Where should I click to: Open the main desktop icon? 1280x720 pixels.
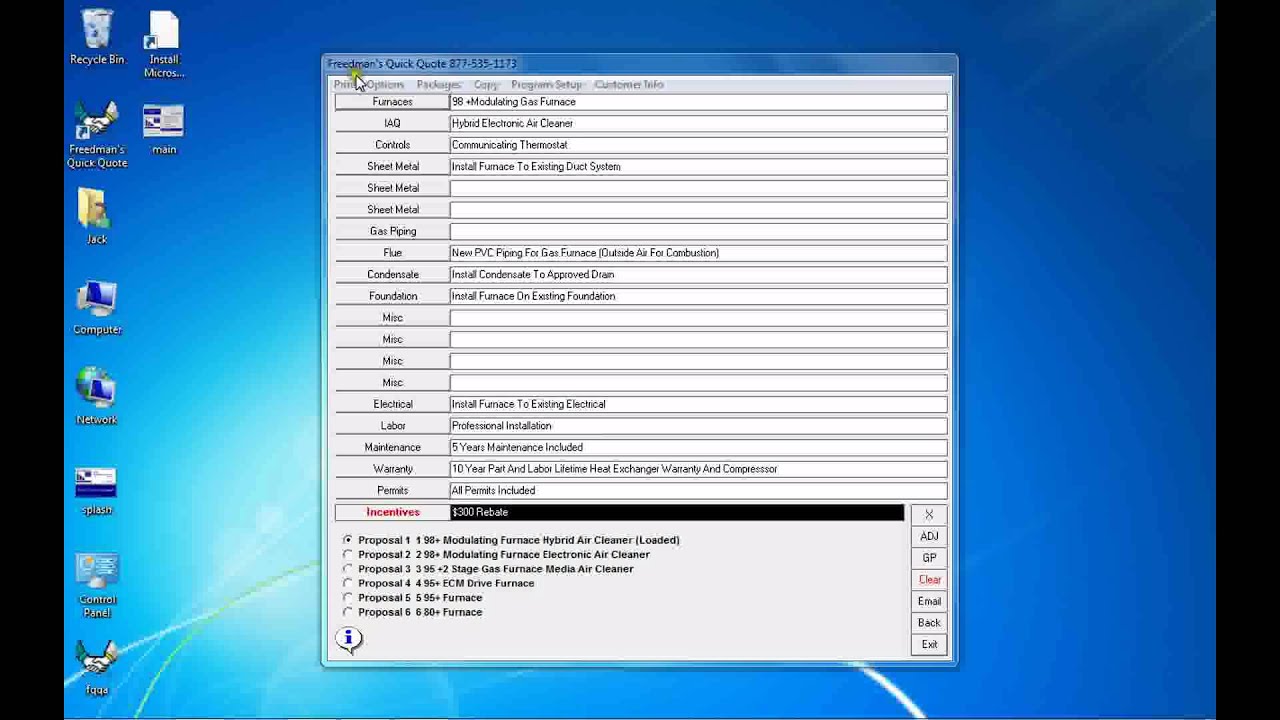164,130
